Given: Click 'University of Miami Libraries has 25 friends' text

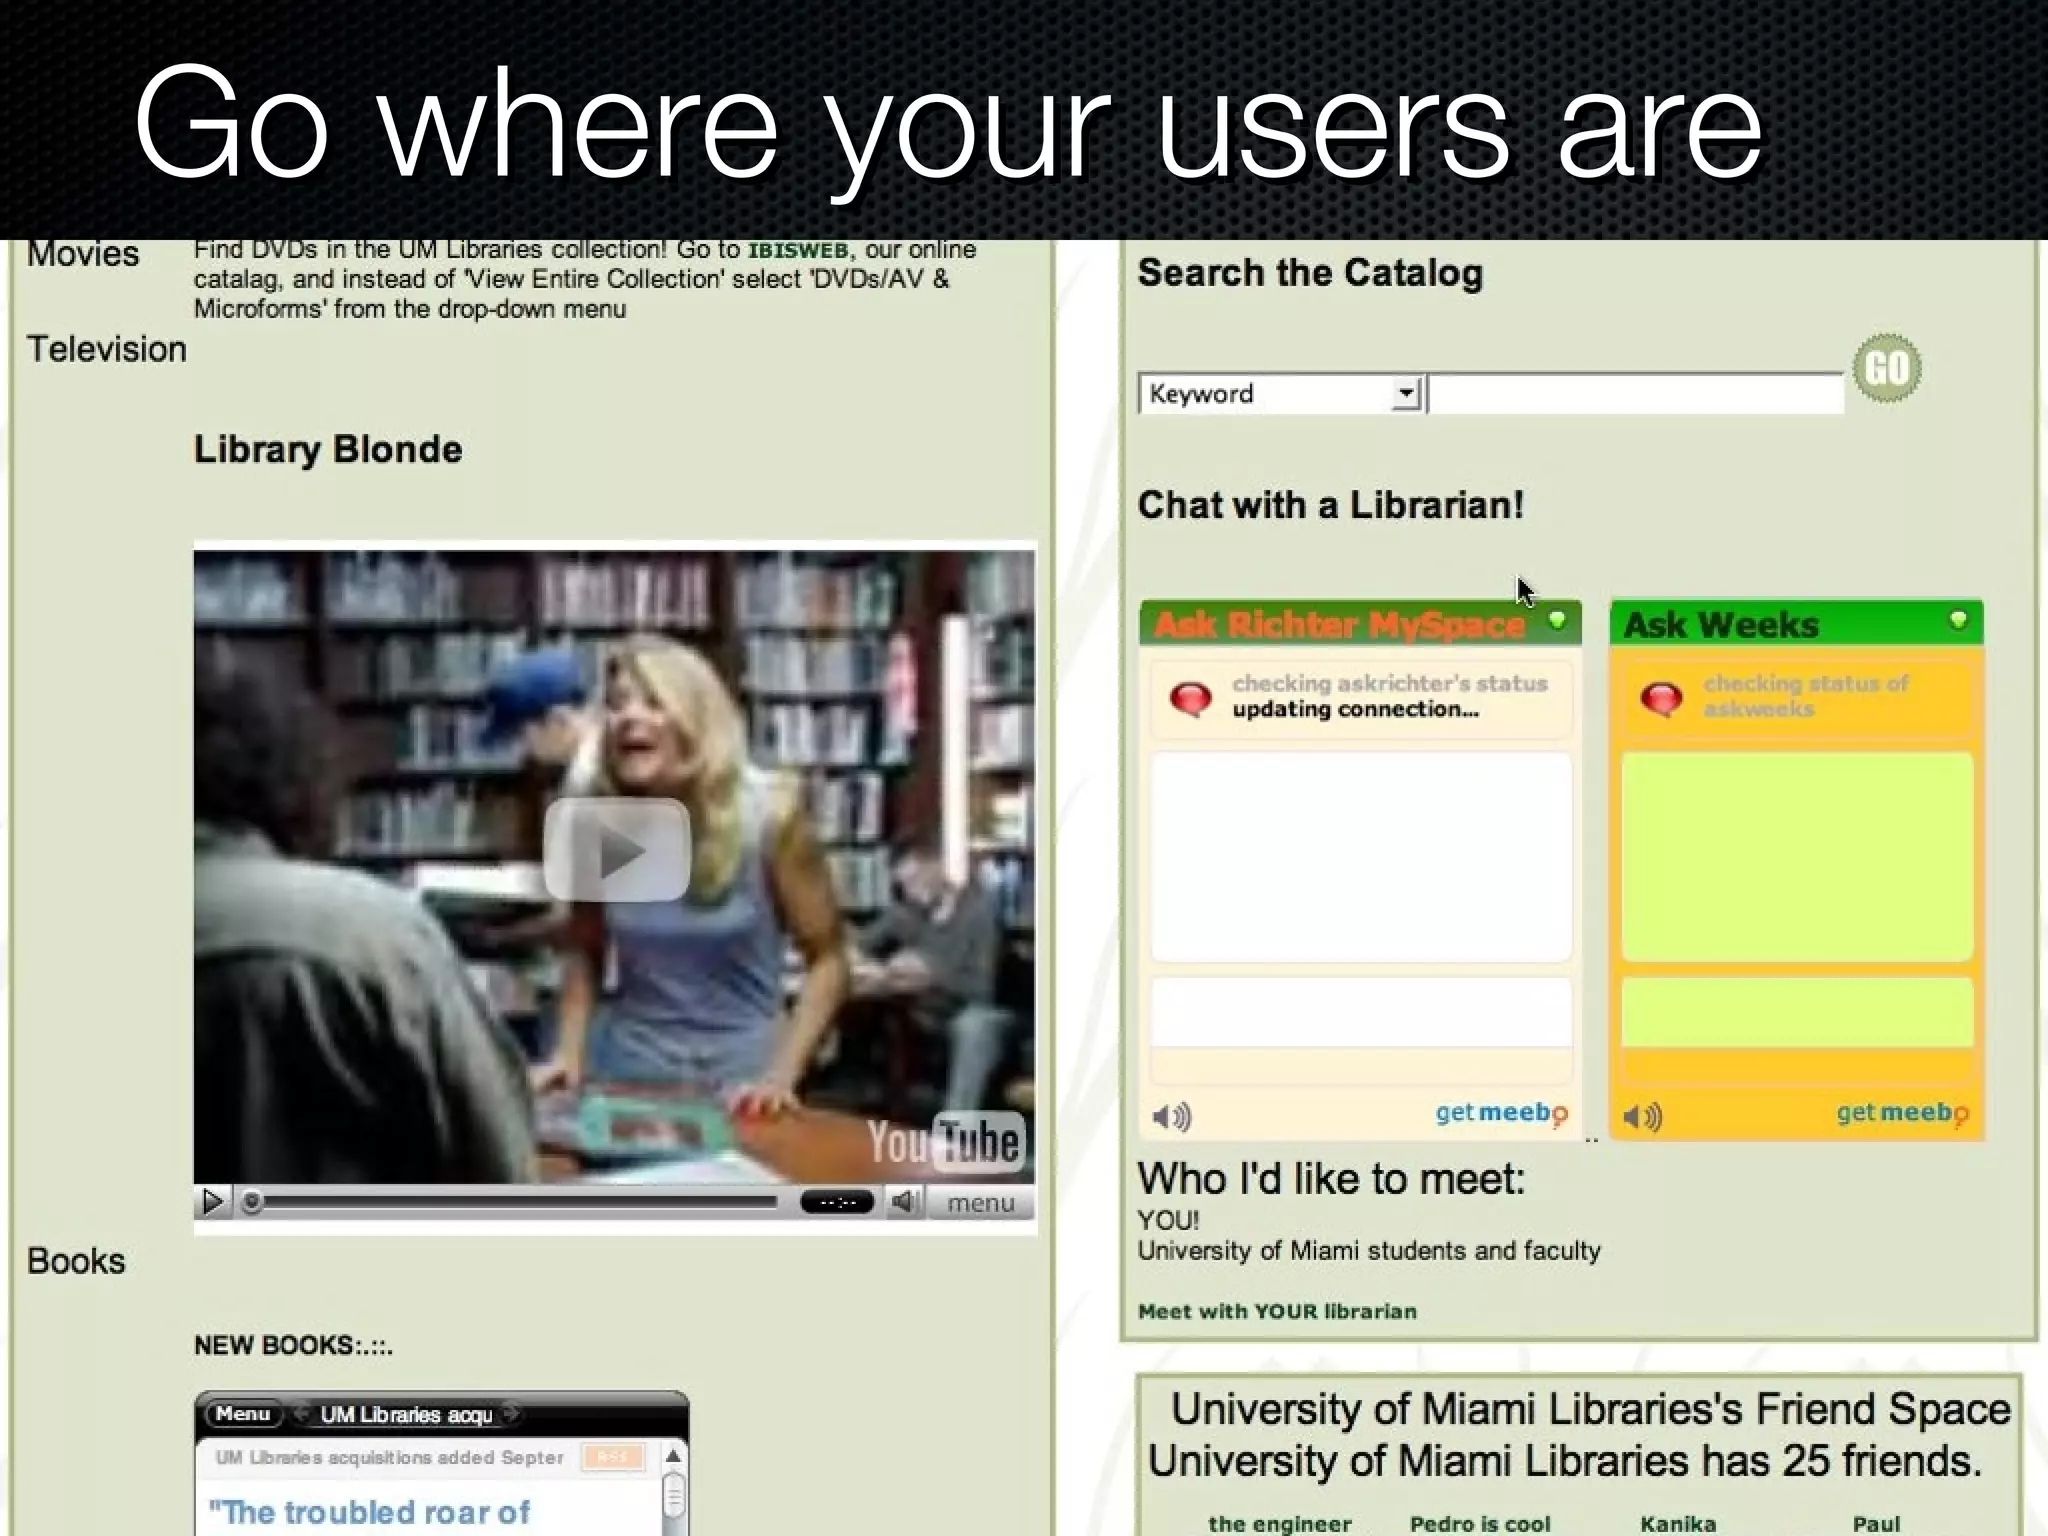Looking at the screenshot, I should 1565,1461.
